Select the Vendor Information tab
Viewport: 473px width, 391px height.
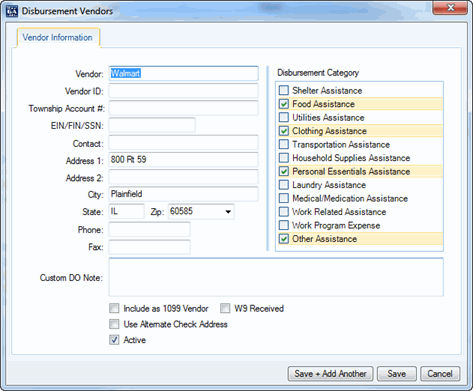pos(57,37)
